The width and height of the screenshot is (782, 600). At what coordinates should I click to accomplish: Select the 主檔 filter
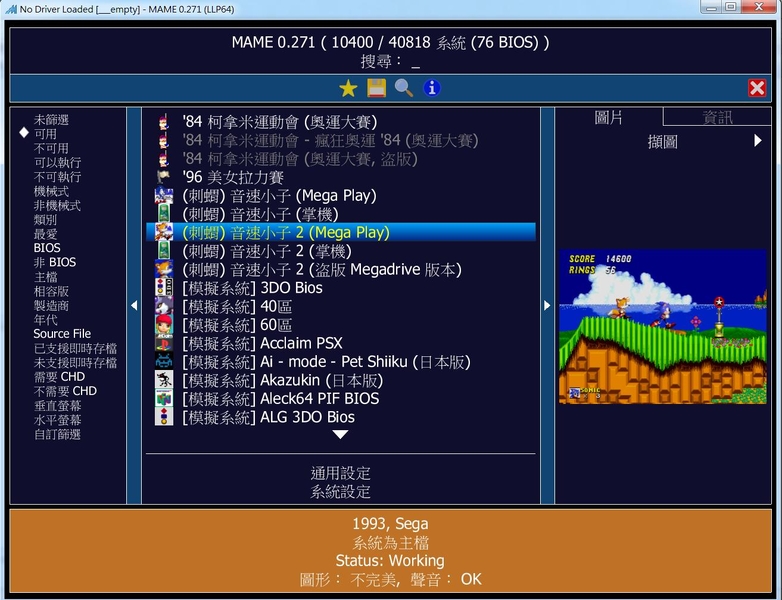pos(45,277)
